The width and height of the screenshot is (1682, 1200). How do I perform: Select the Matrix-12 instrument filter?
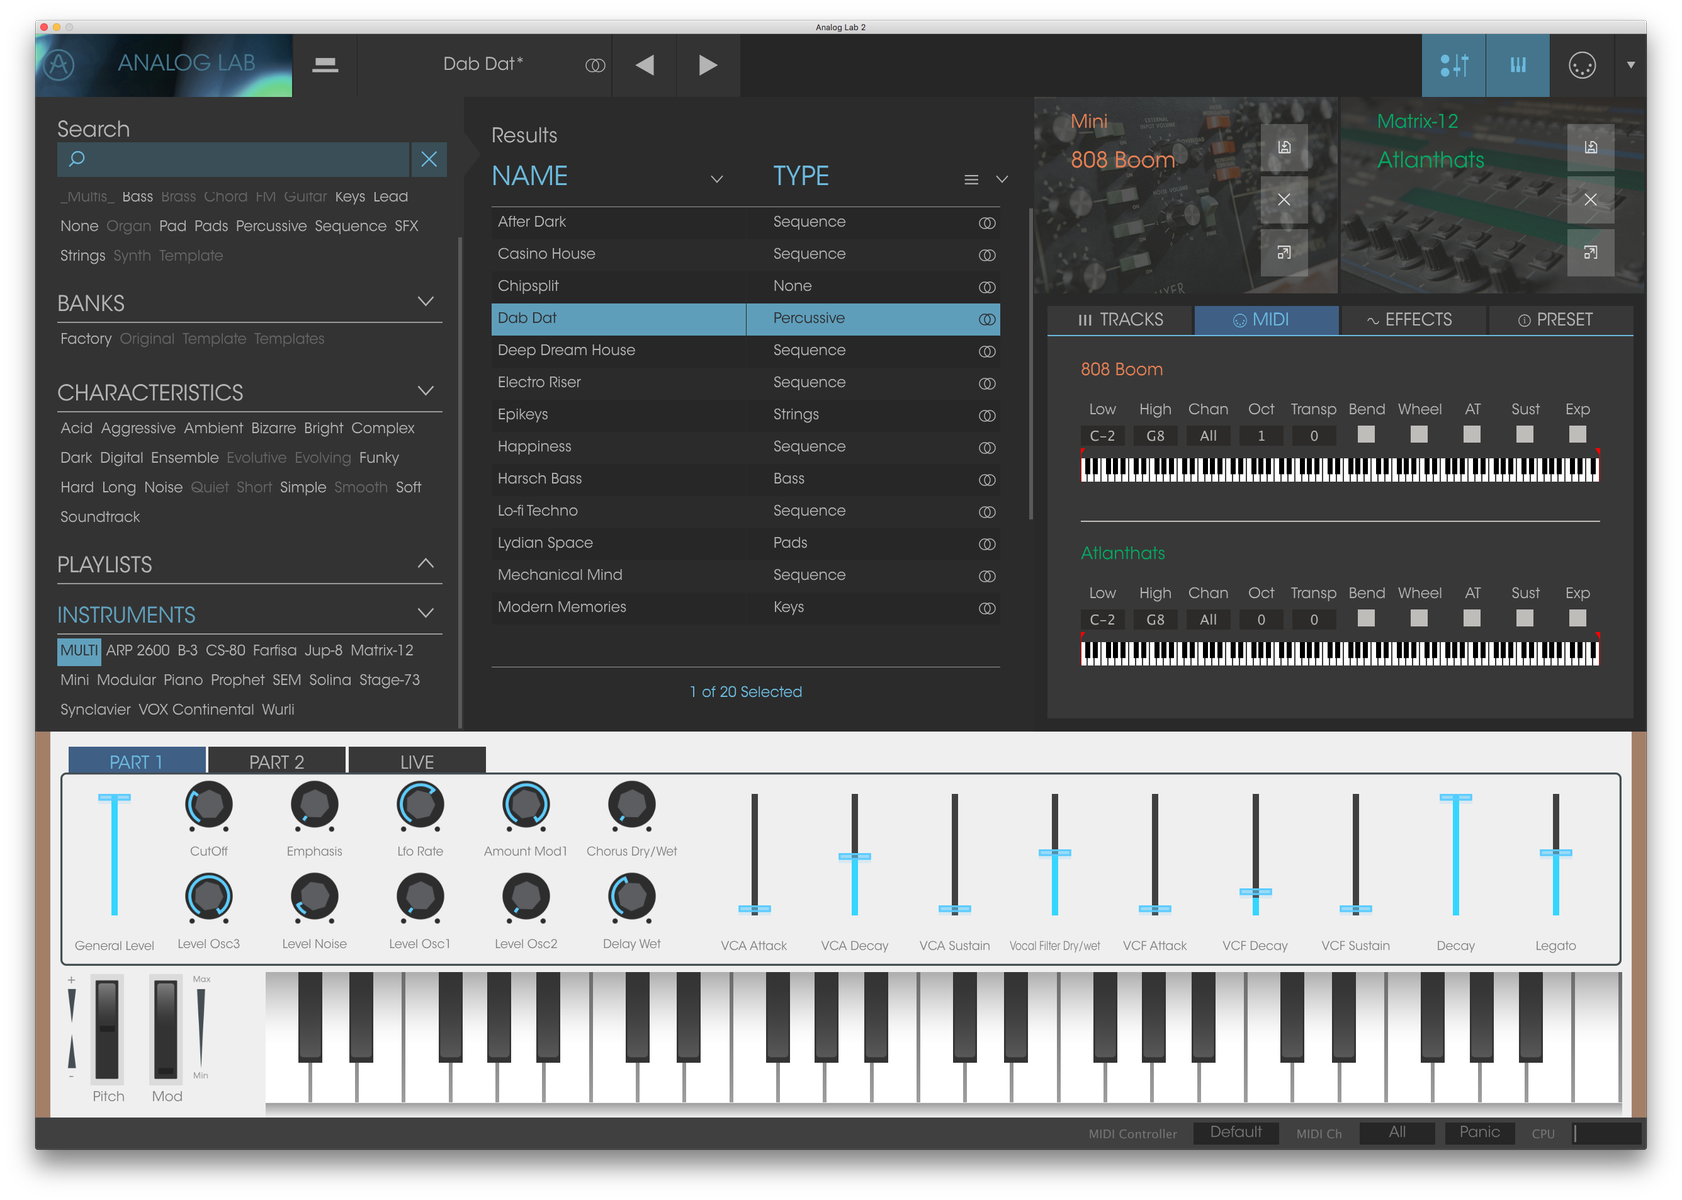pos(382,650)
